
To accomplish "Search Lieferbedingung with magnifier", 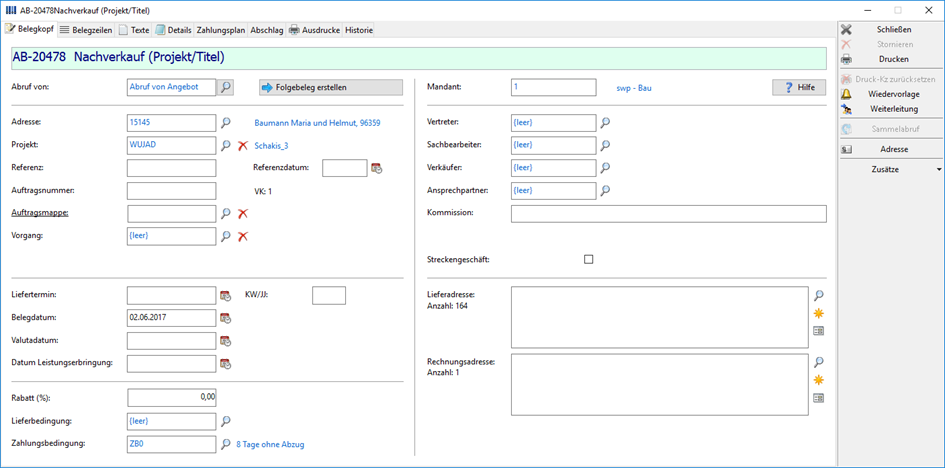I will [x=225, y=421].
